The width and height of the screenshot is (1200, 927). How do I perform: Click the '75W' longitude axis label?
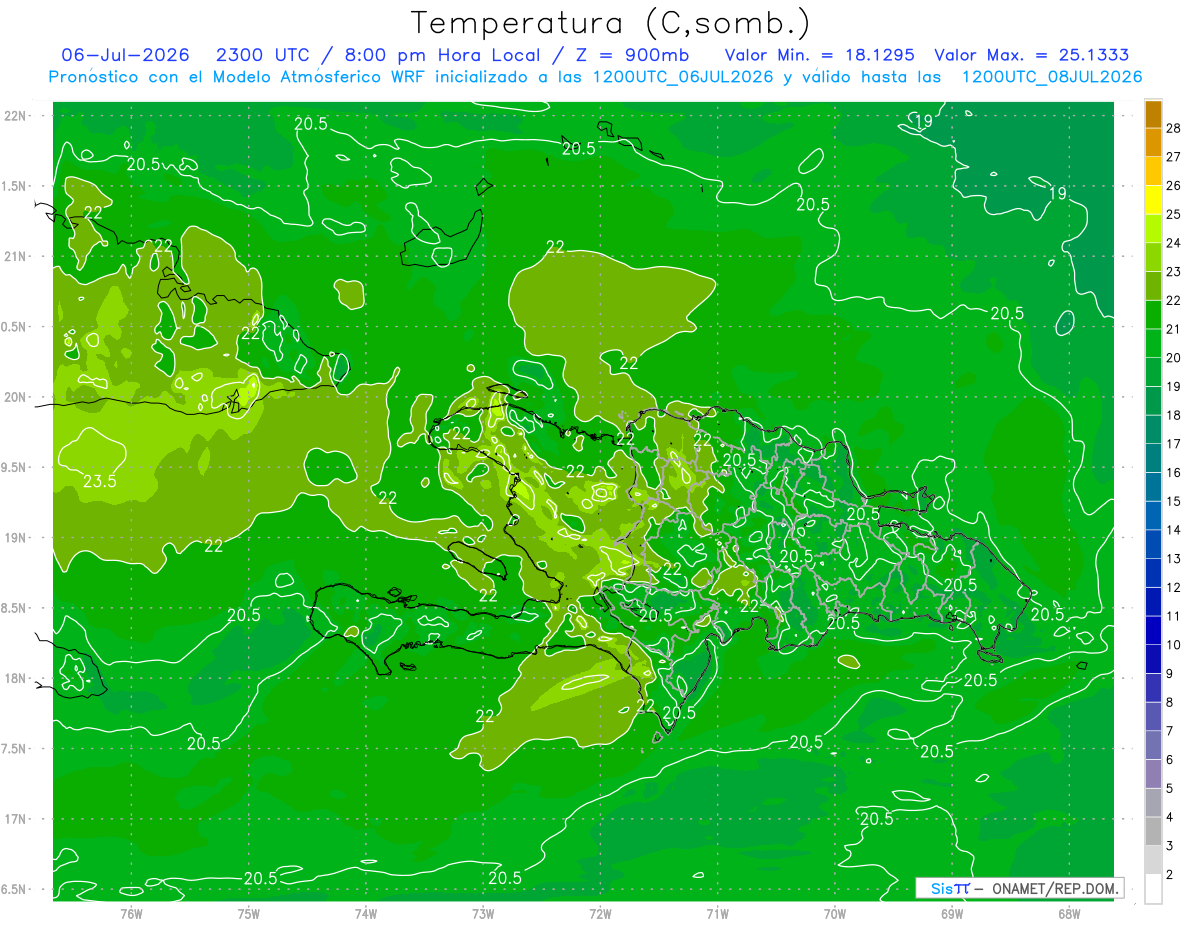pos(249,913)
